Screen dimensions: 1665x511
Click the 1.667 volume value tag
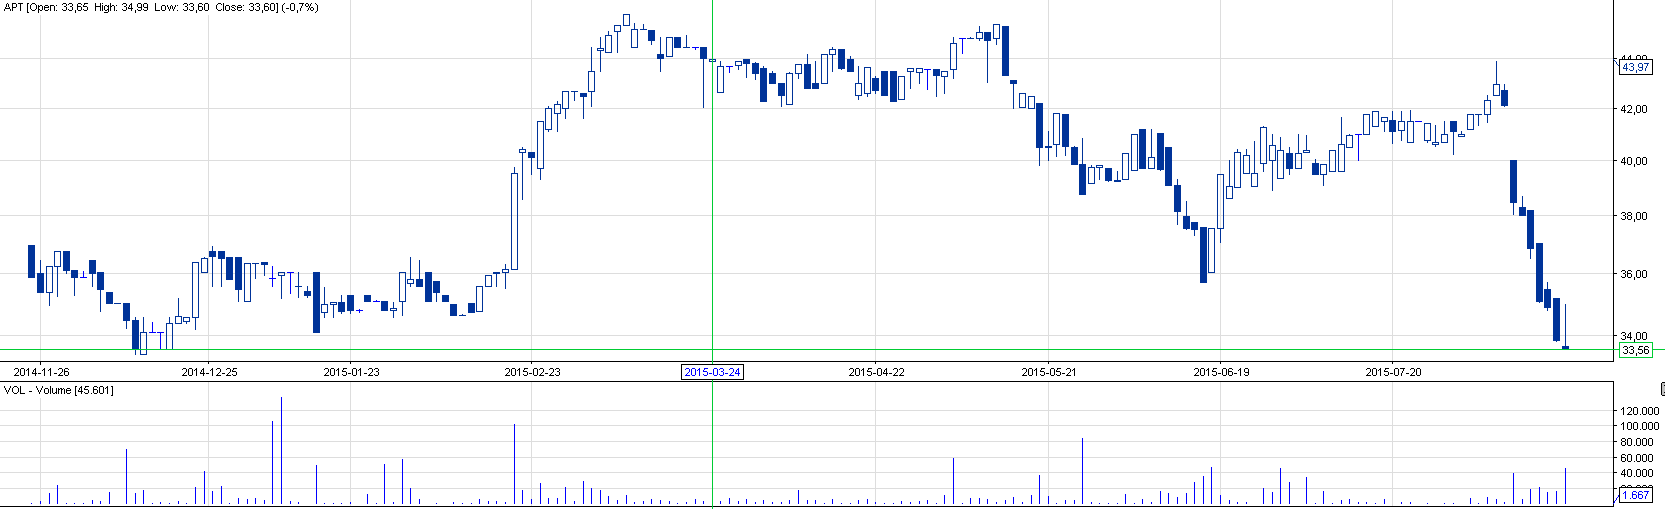click(x=1636, y=495)
